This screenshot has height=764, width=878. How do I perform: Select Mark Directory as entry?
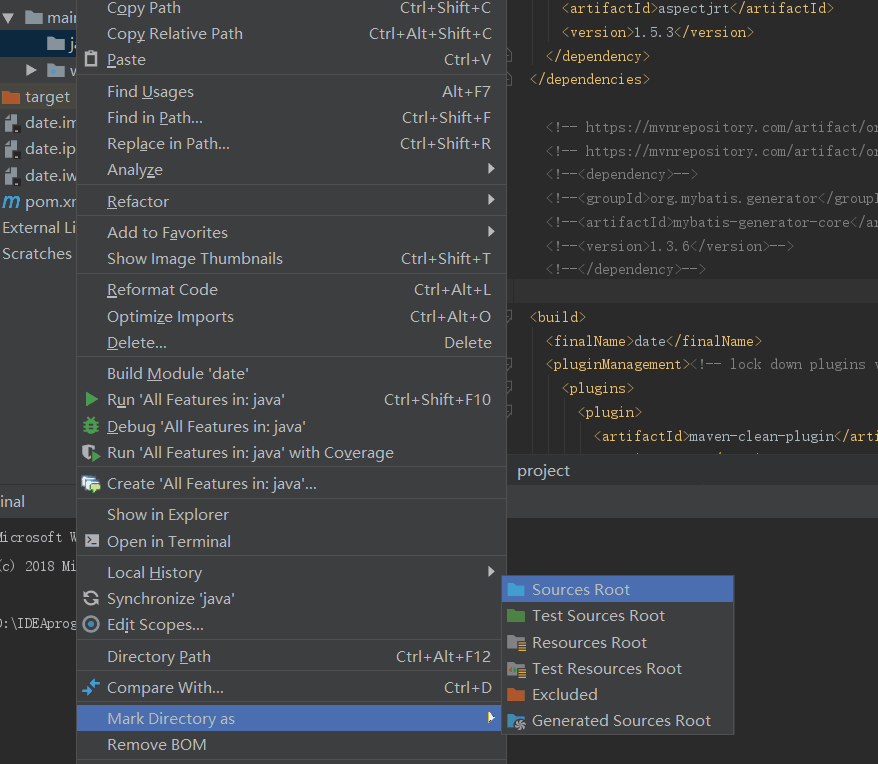coord(289,718)
